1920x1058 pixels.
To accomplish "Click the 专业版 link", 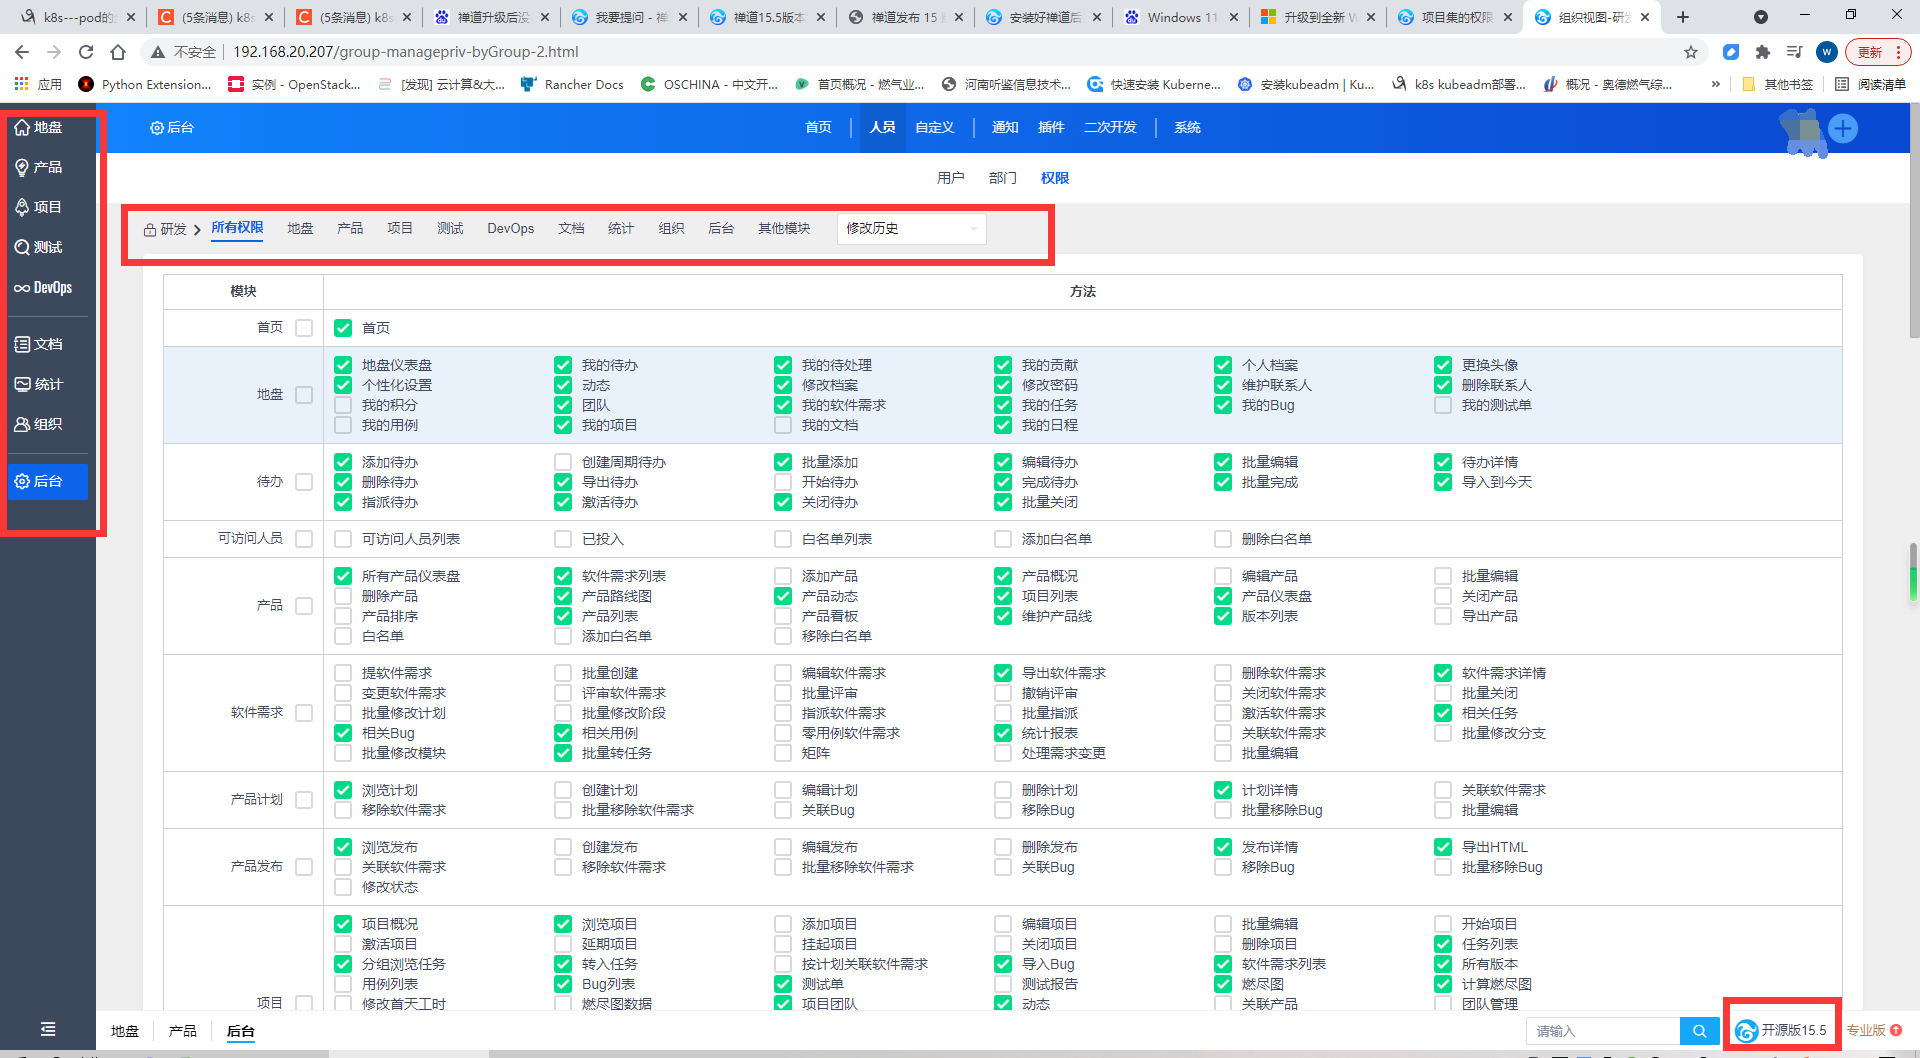I will 1866,1030.
